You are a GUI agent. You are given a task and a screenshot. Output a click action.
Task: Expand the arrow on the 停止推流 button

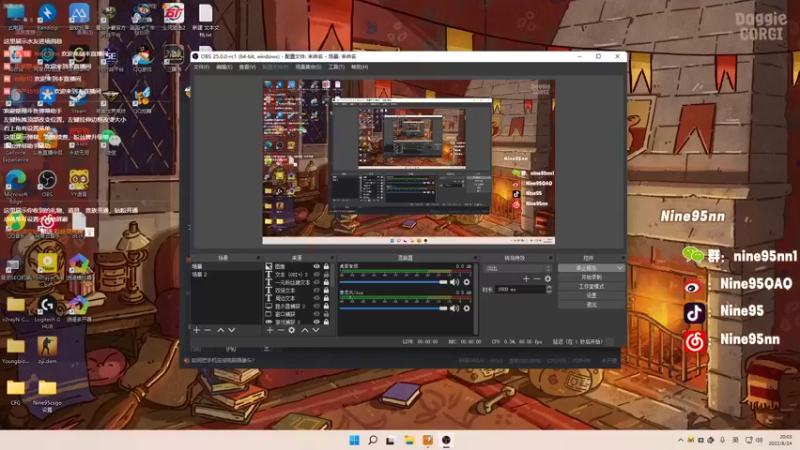pos(619,268)
